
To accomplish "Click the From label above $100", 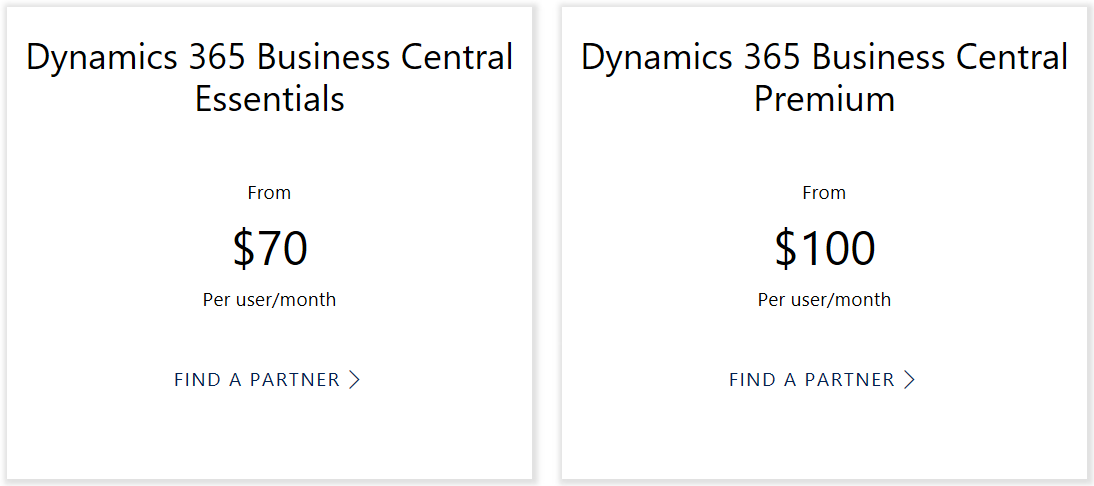I will click(824, 193).
